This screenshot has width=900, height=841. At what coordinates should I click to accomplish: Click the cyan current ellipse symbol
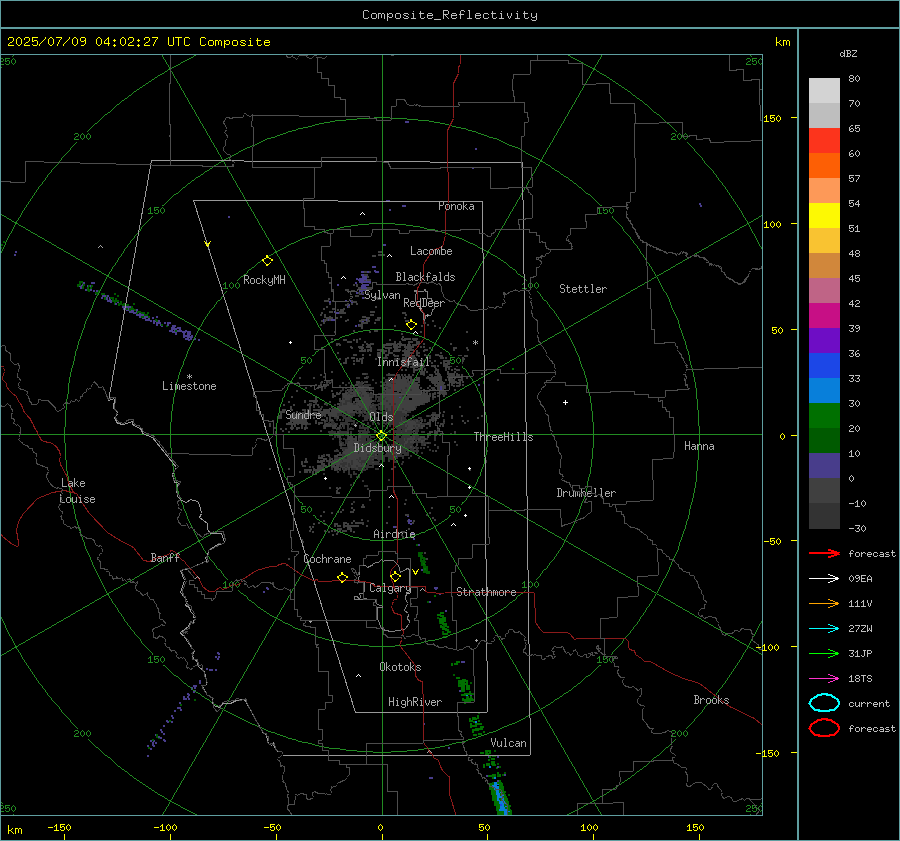[824, 703]
